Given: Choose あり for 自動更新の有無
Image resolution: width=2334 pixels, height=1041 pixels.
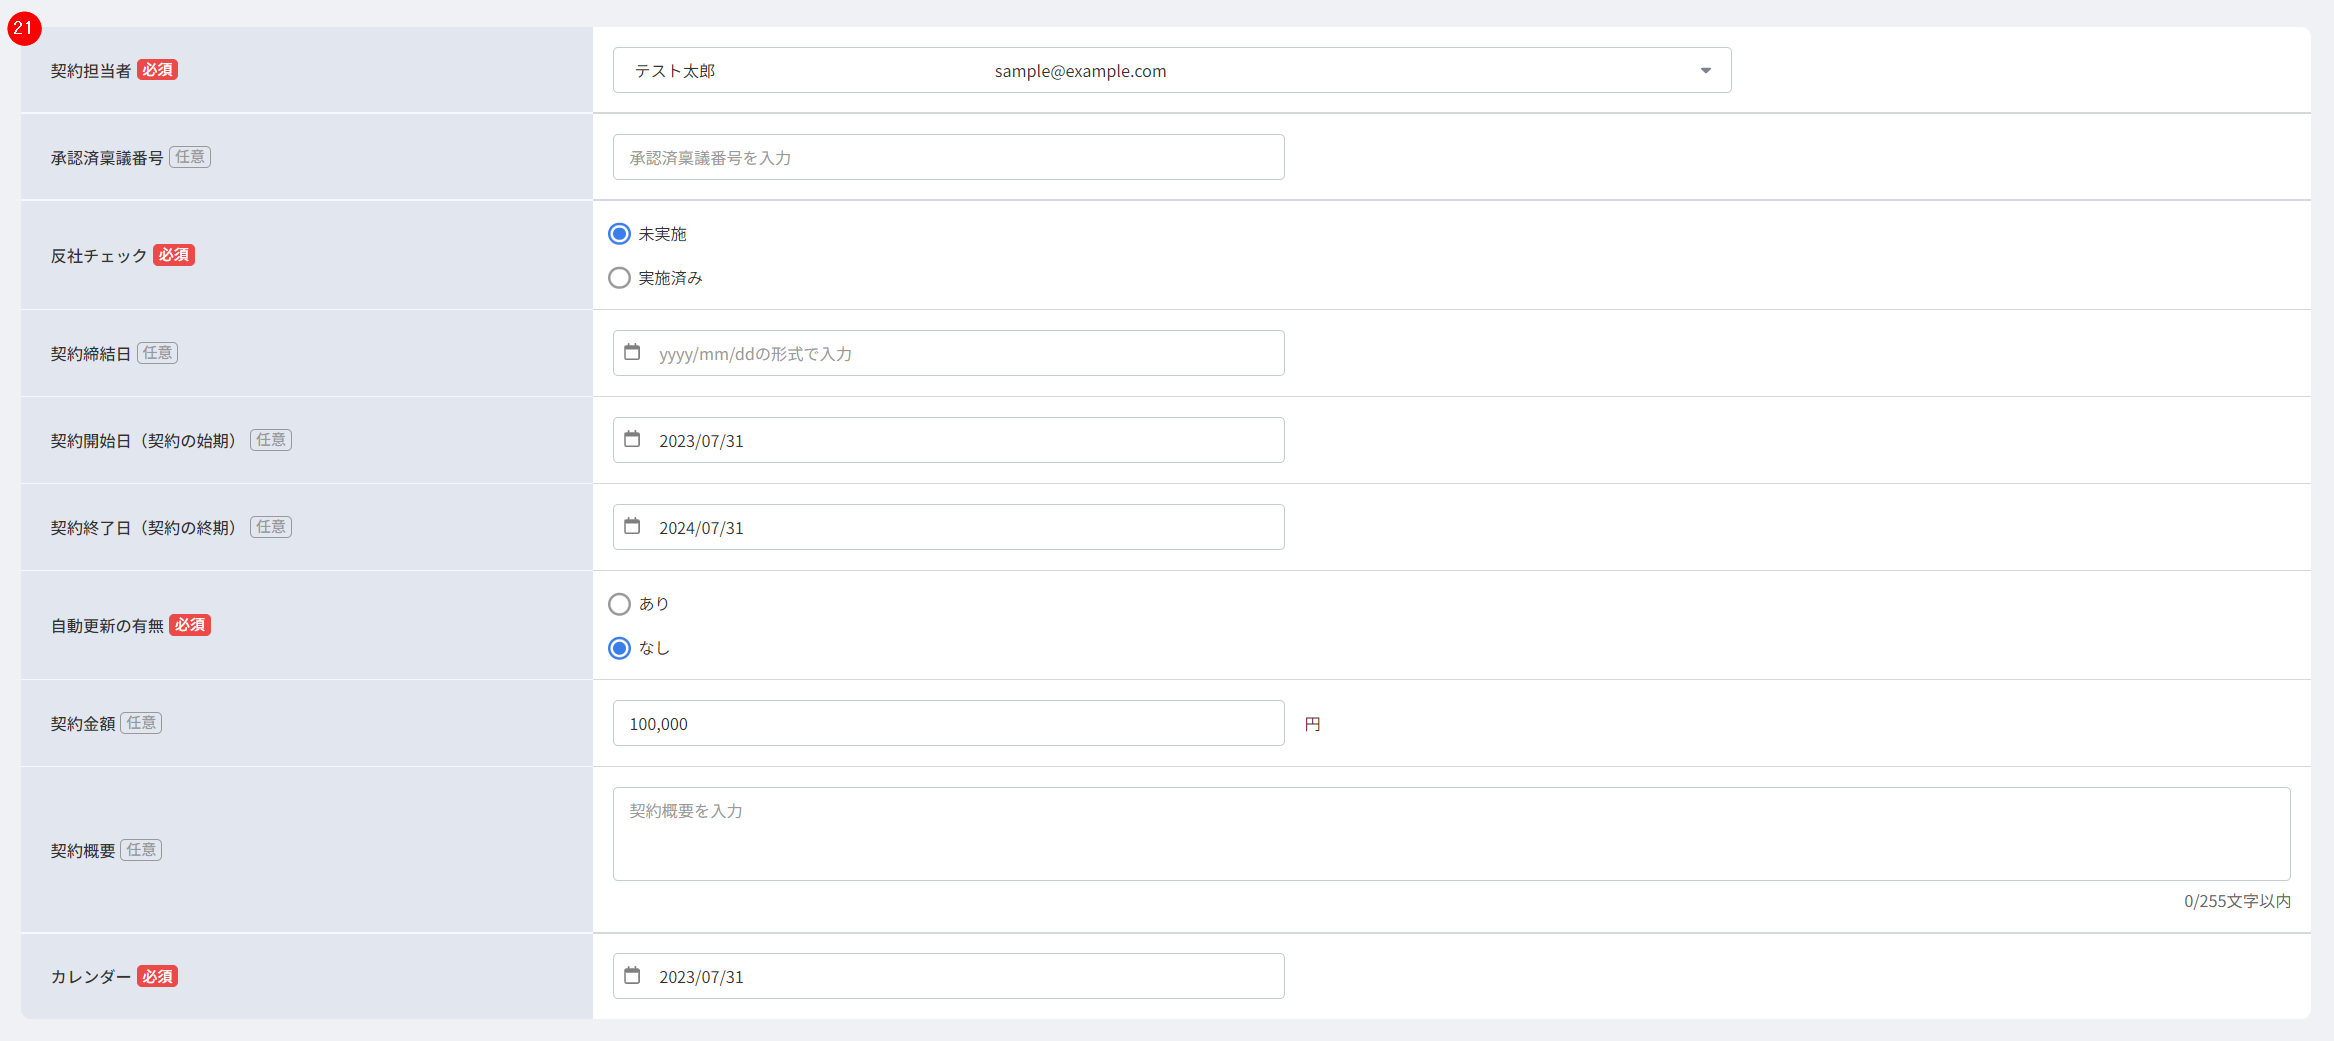Looking at the screenshot, I should 620,604.
